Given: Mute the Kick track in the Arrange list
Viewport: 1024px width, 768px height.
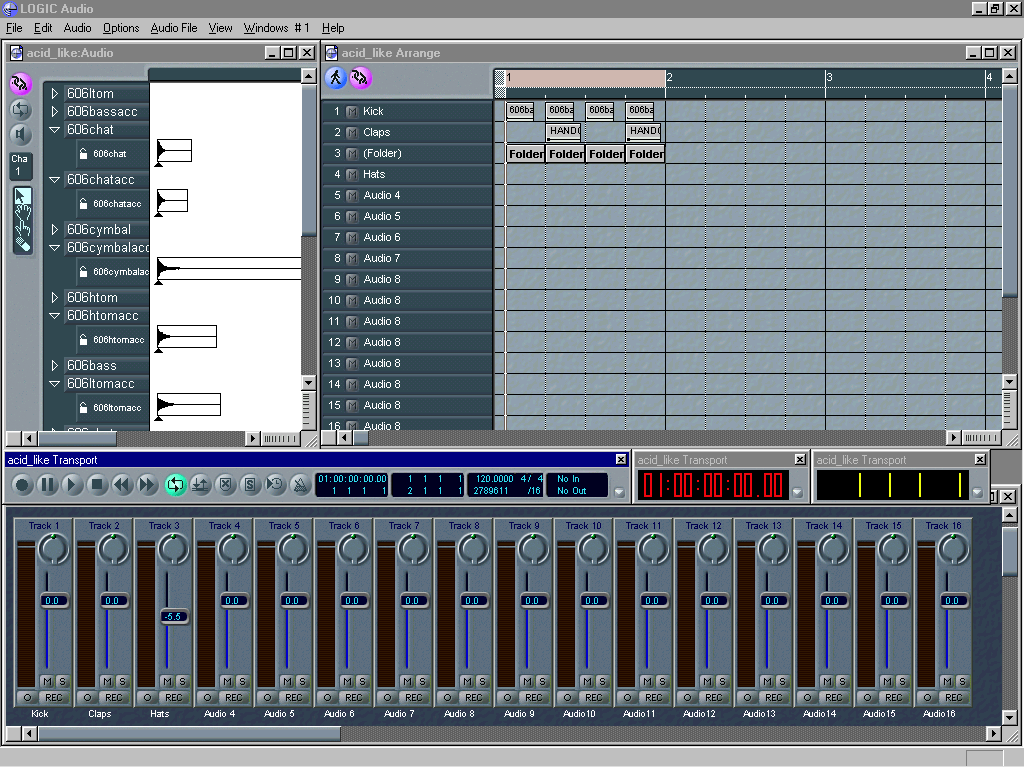Looking at the screenshot, I should 352,112.
